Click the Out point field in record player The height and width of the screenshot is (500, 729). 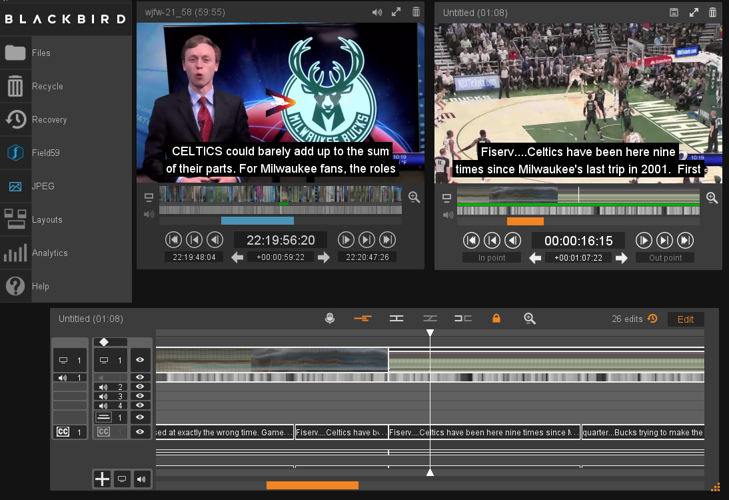coord(665,258)
